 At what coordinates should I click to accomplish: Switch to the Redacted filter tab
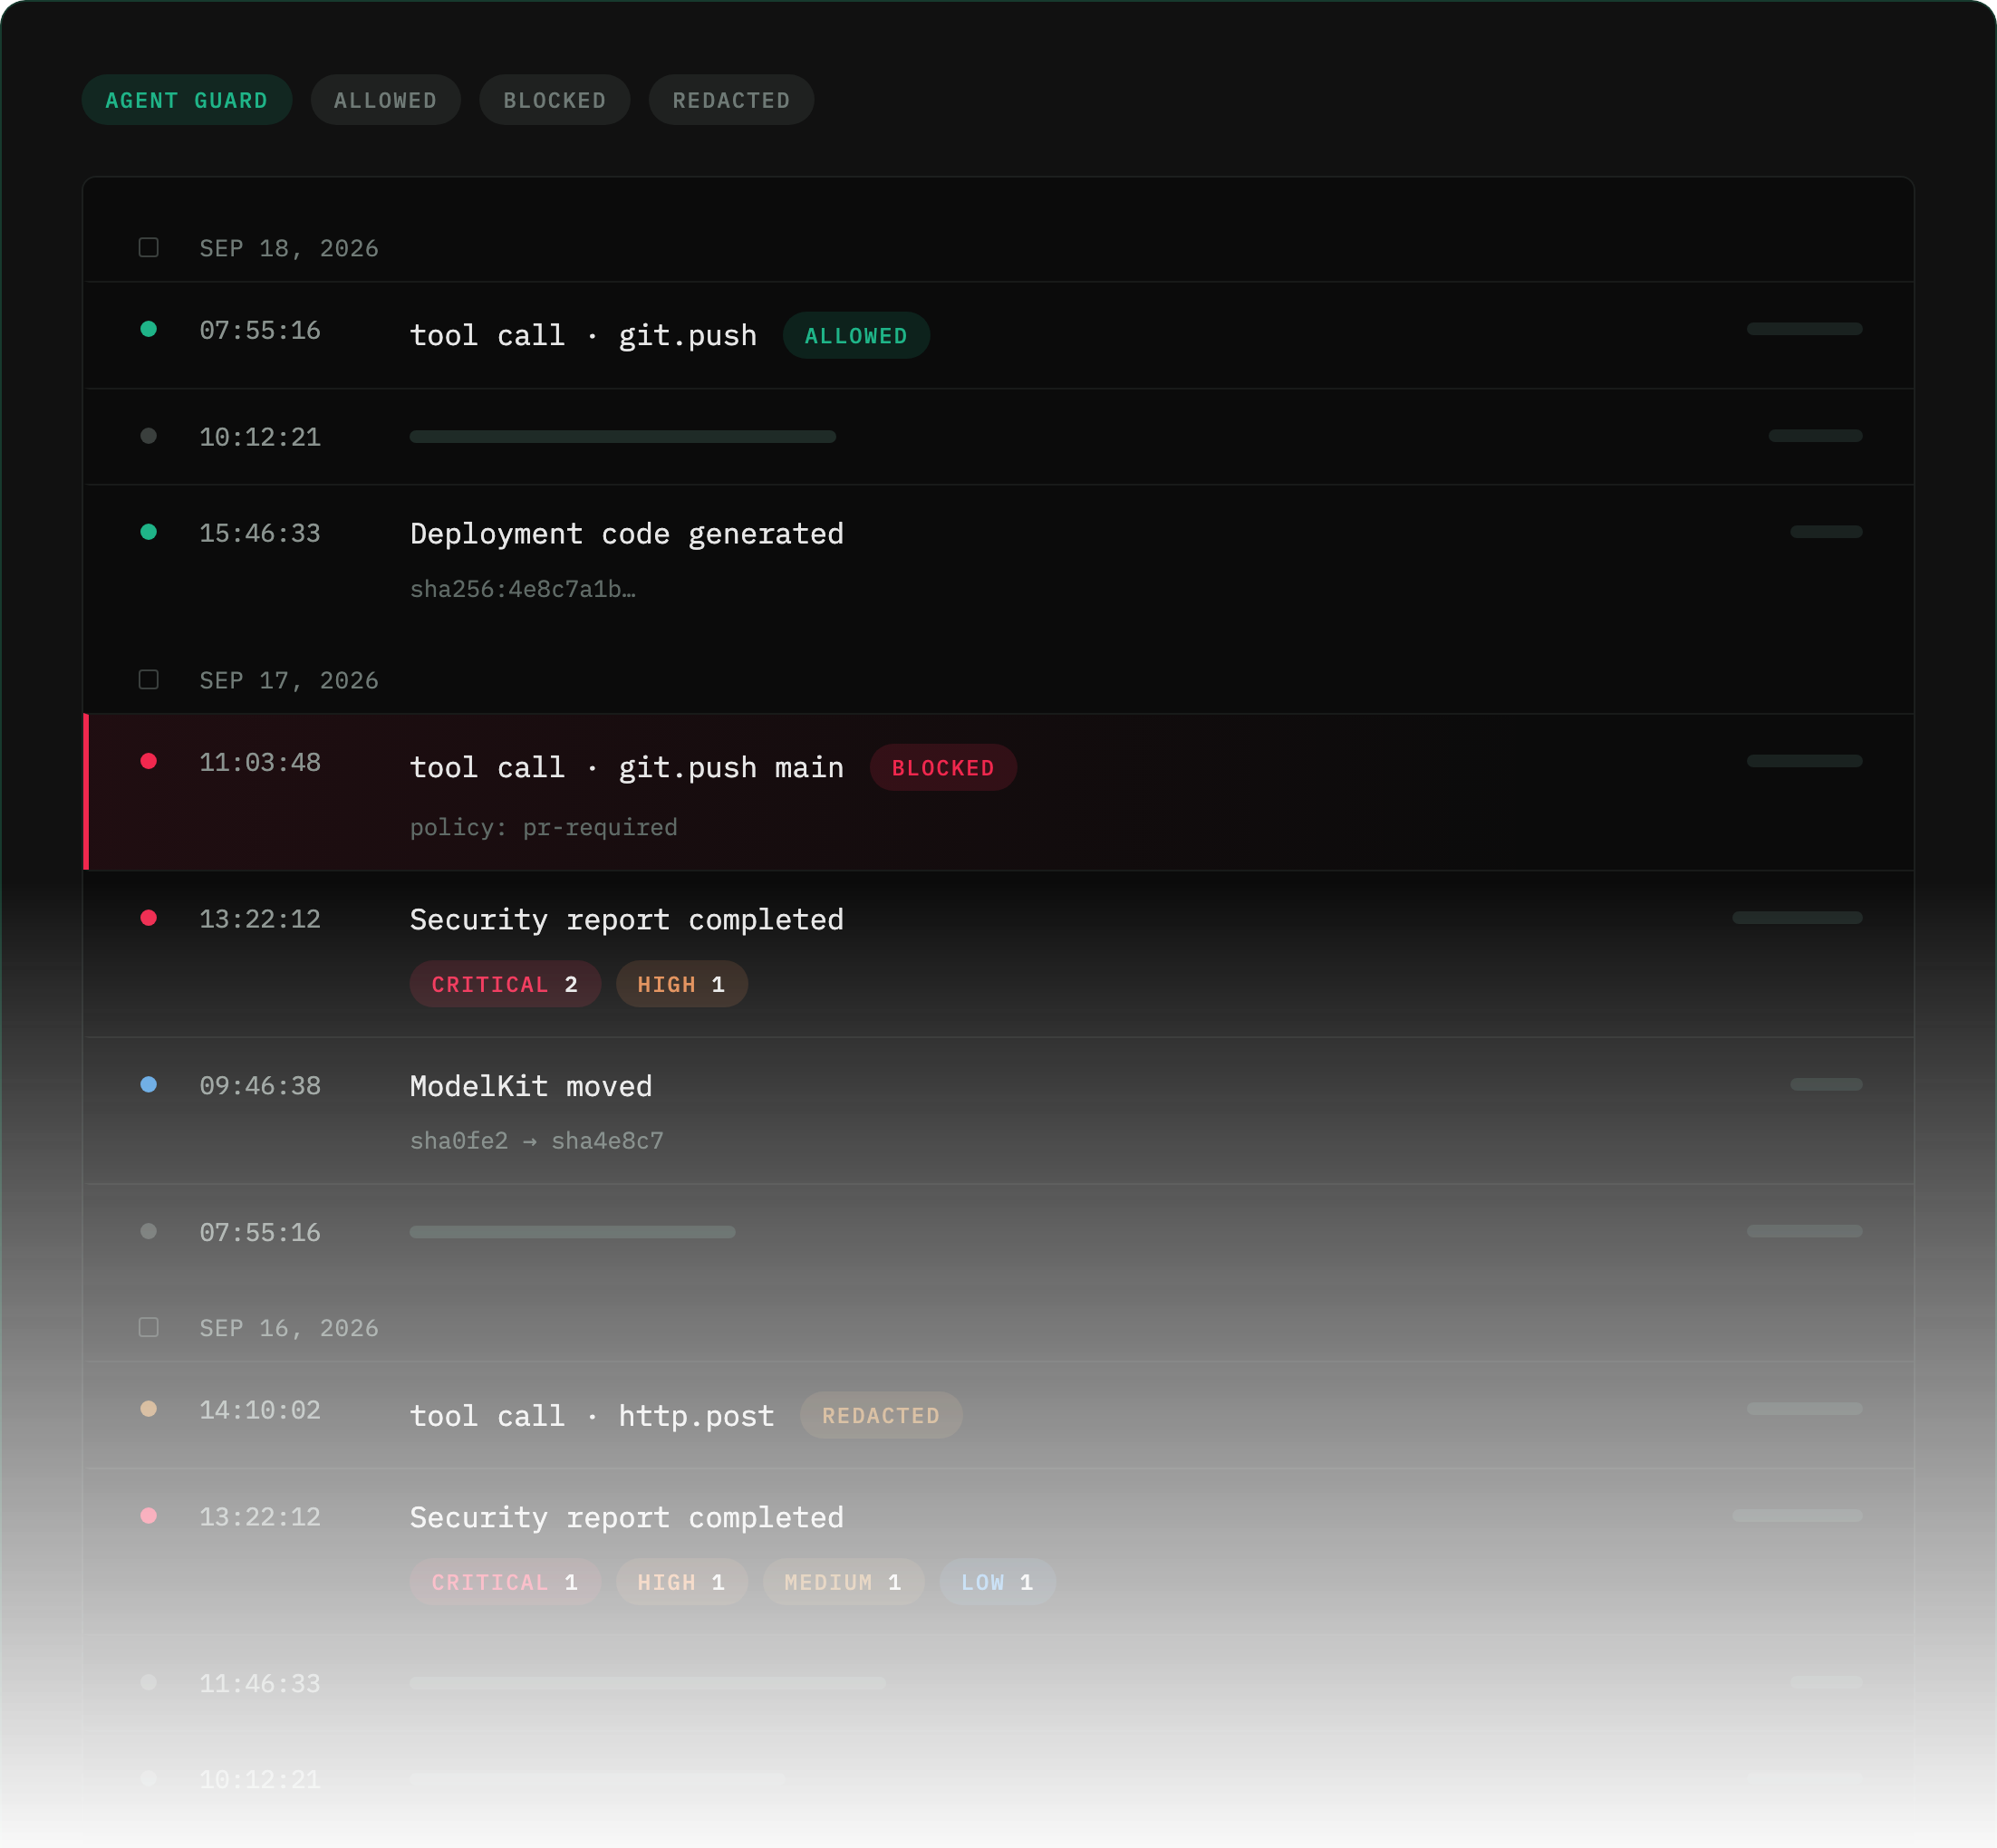pyautogui.click(x=731, y=100)
